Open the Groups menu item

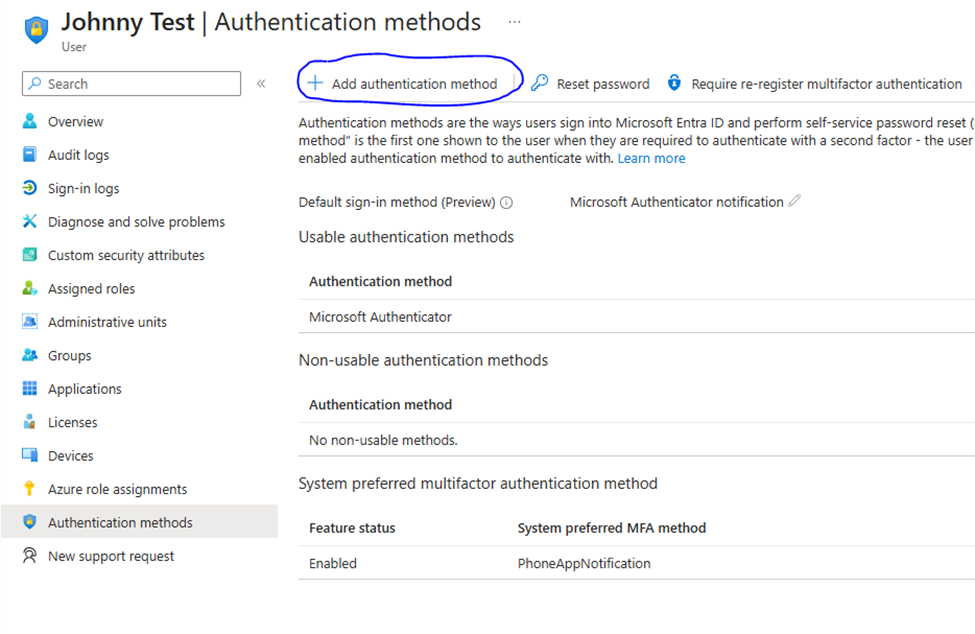click(69, 356)
